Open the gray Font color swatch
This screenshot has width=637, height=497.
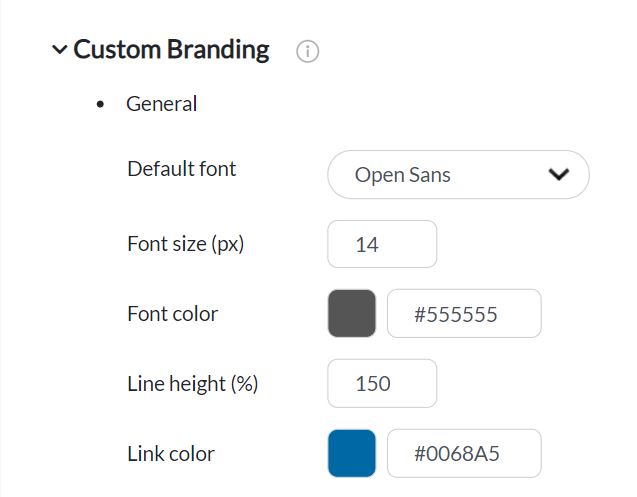[352, 313]
